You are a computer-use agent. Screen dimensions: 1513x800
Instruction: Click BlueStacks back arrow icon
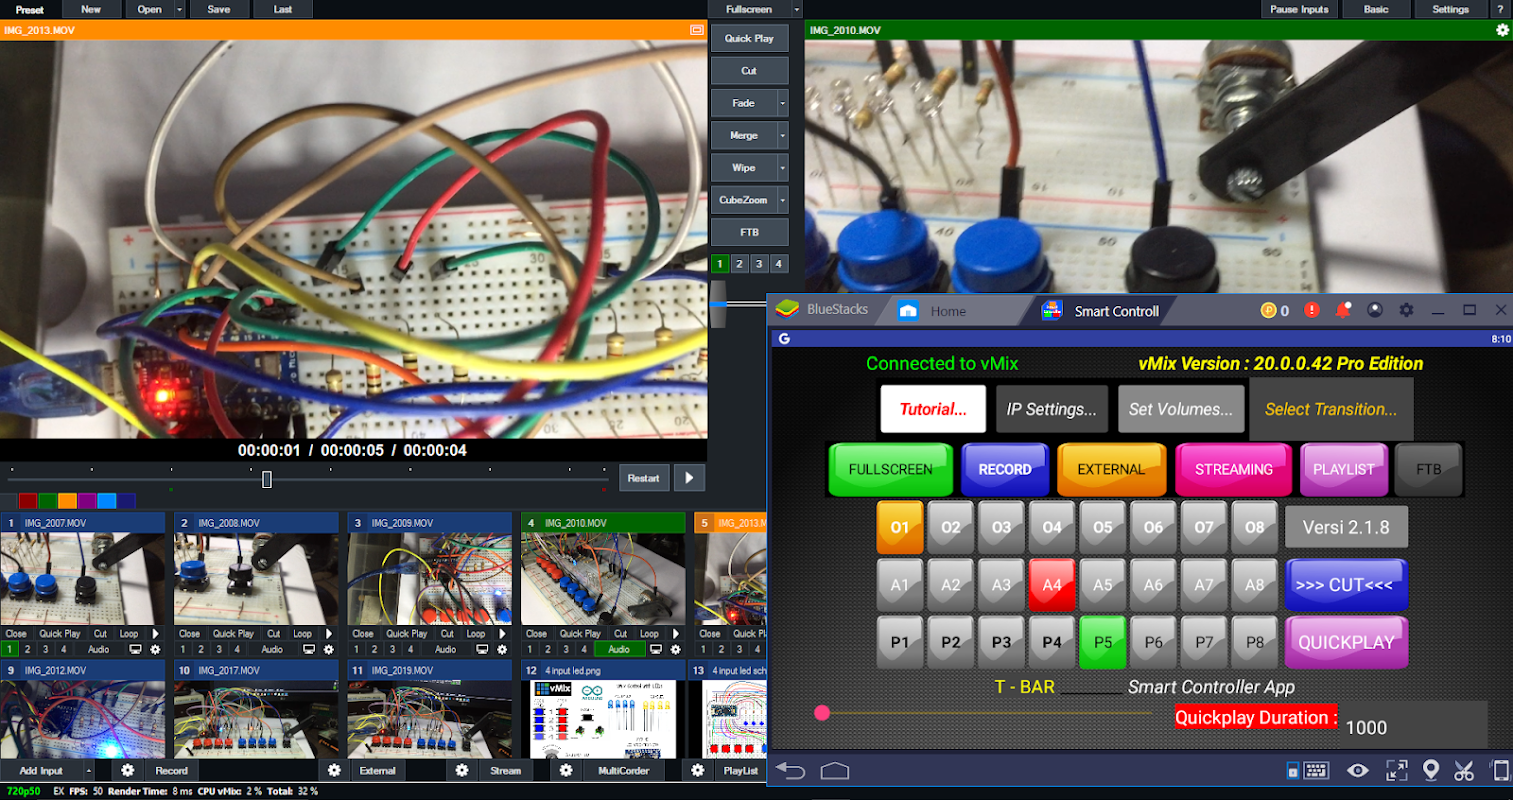click(791, 770)
